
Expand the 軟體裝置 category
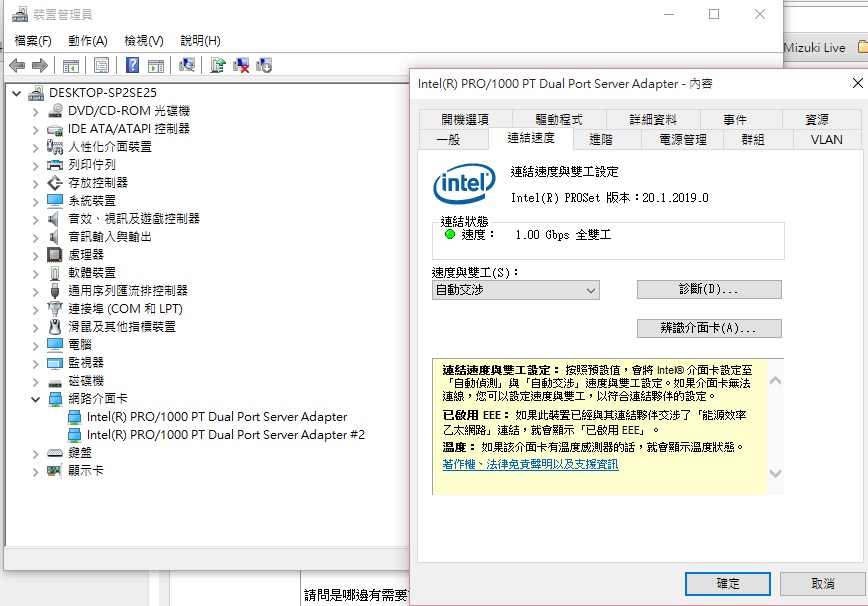36,273
